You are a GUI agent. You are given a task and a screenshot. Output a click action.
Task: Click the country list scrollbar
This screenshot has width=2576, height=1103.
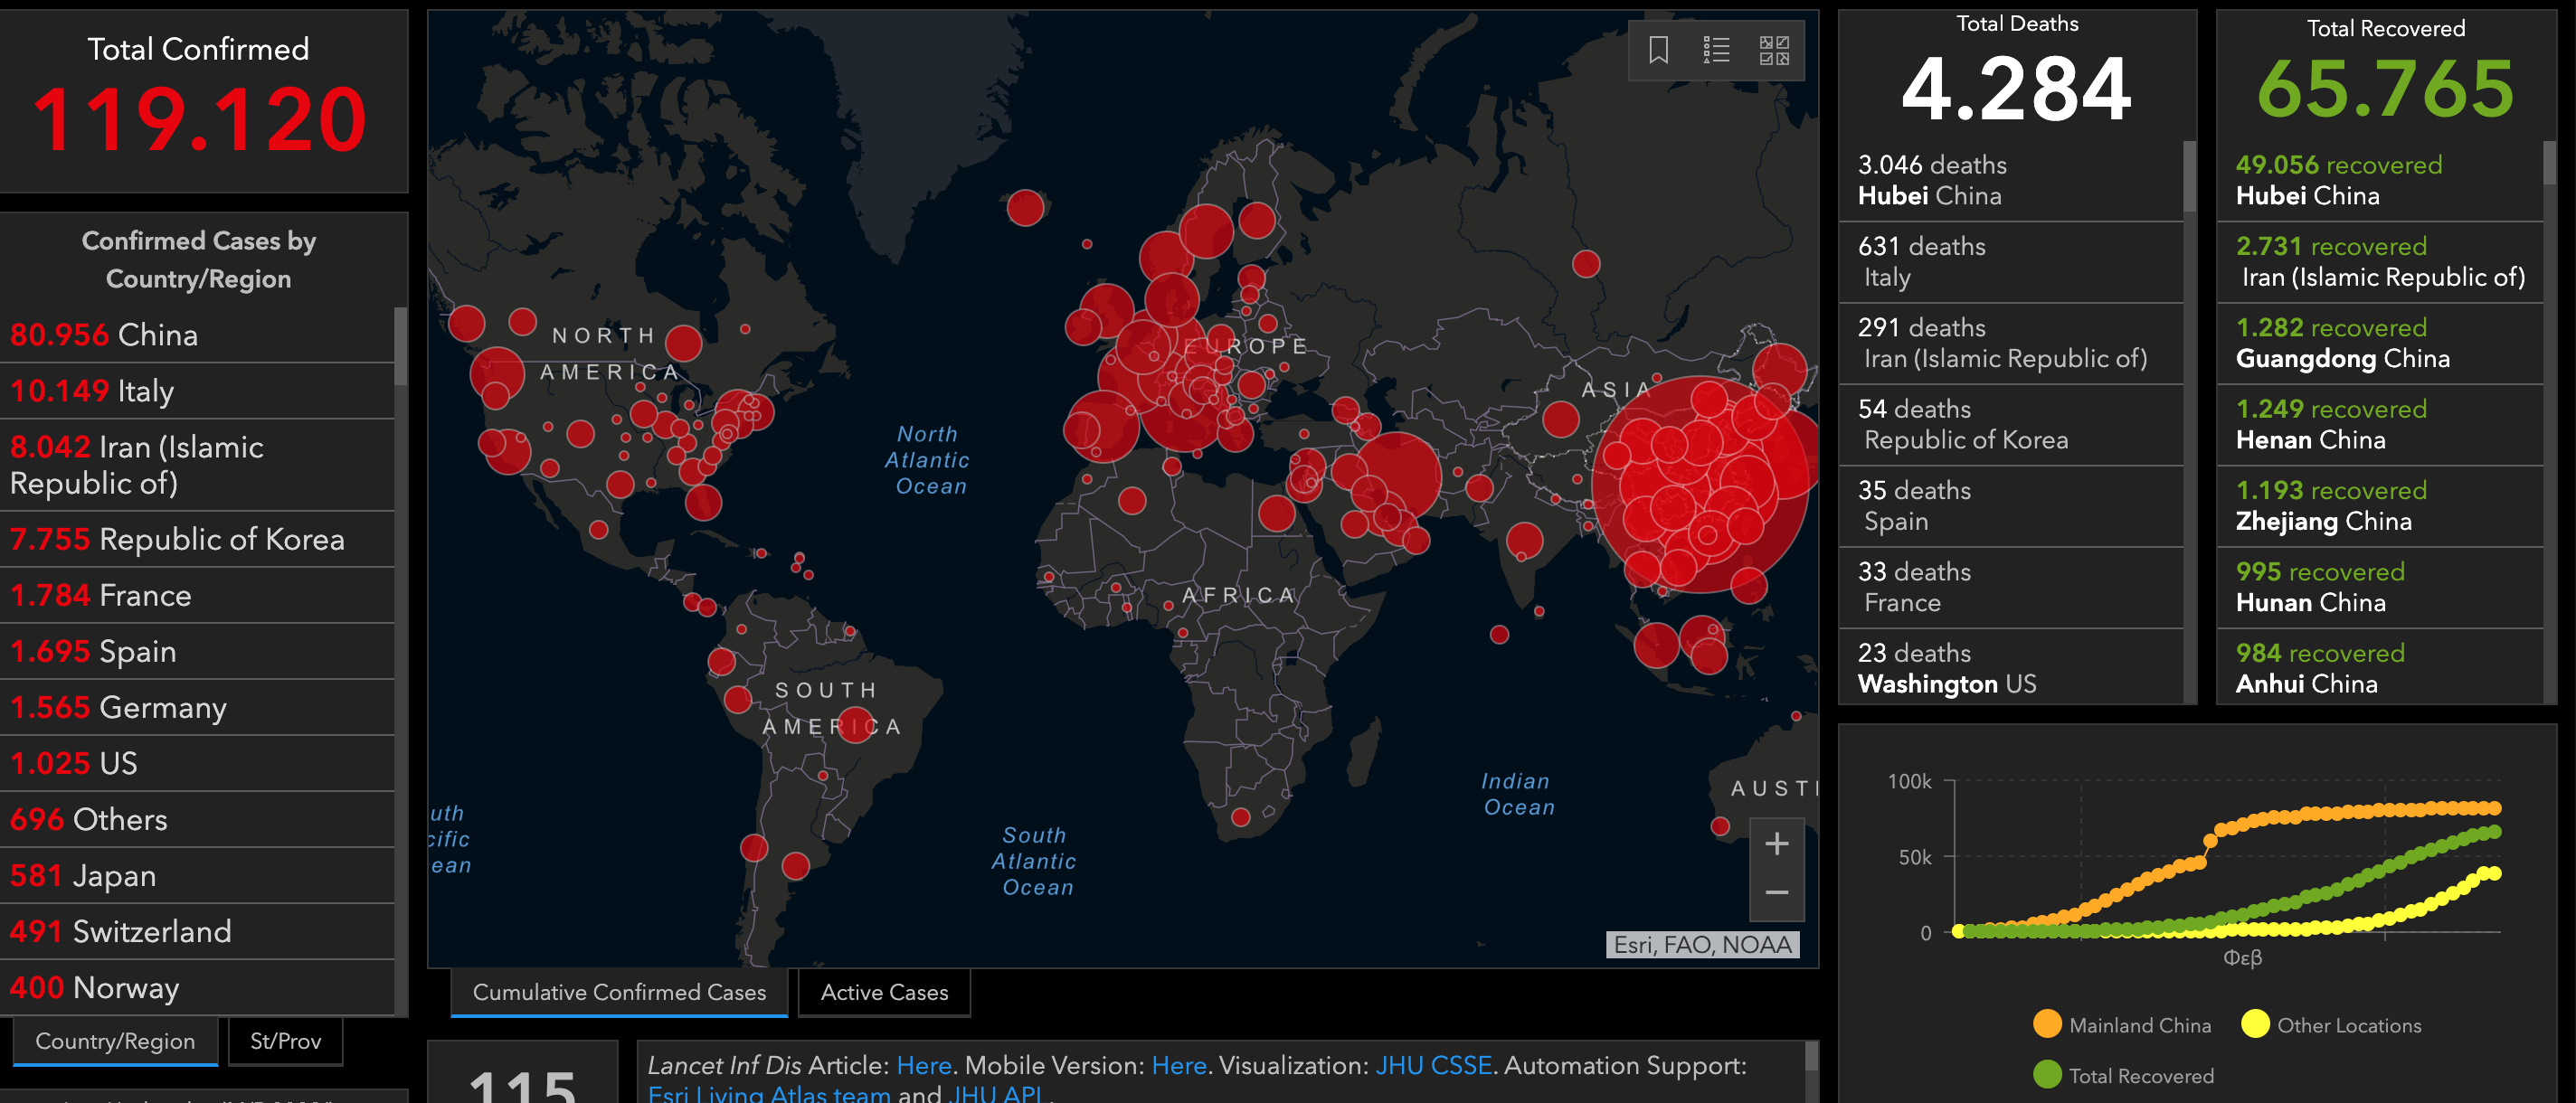pos(401,346)
